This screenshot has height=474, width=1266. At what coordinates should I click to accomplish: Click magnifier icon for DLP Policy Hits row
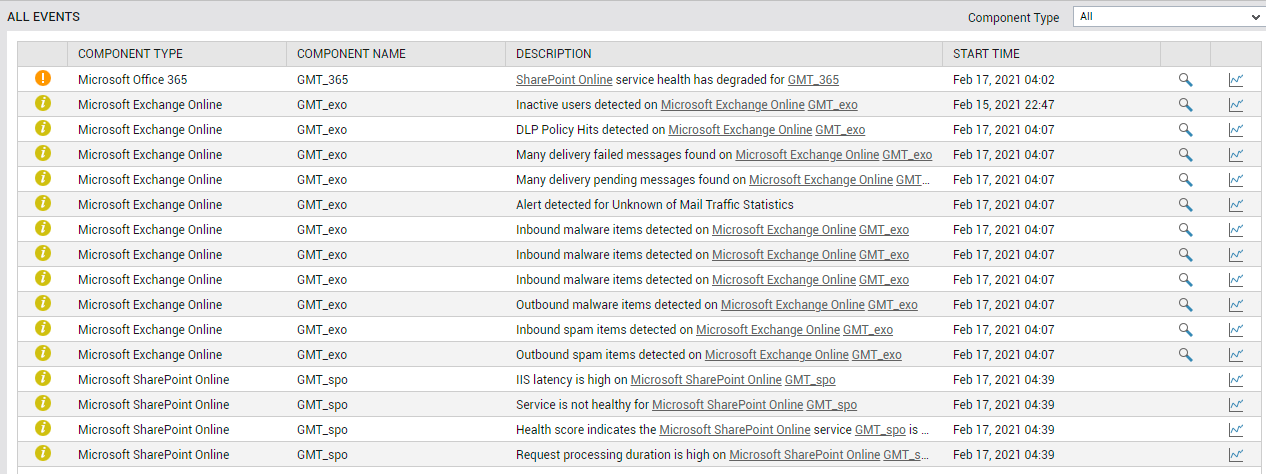tap(1185, 130)
